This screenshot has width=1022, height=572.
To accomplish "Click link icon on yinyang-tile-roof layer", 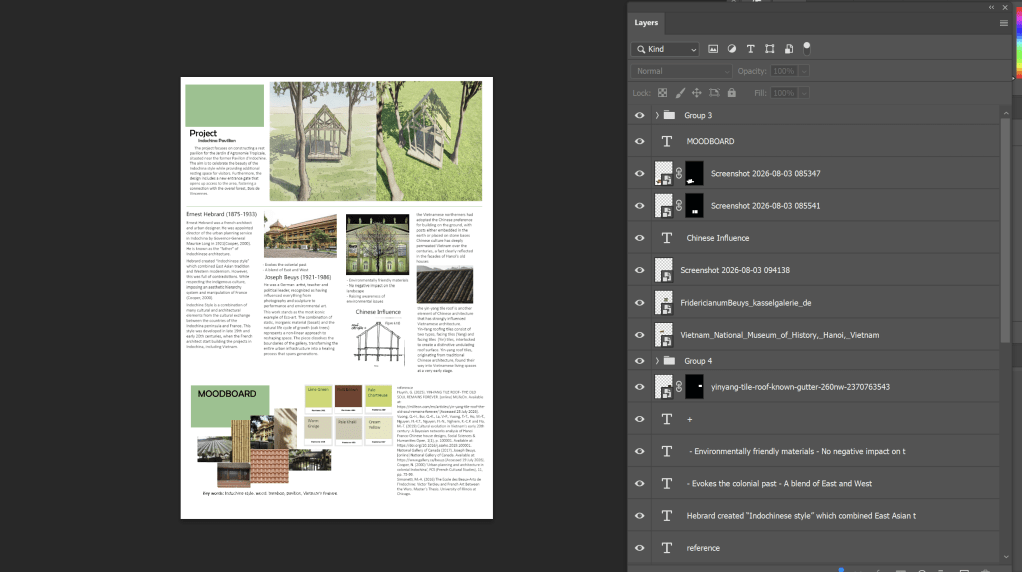I will (679, 386).
